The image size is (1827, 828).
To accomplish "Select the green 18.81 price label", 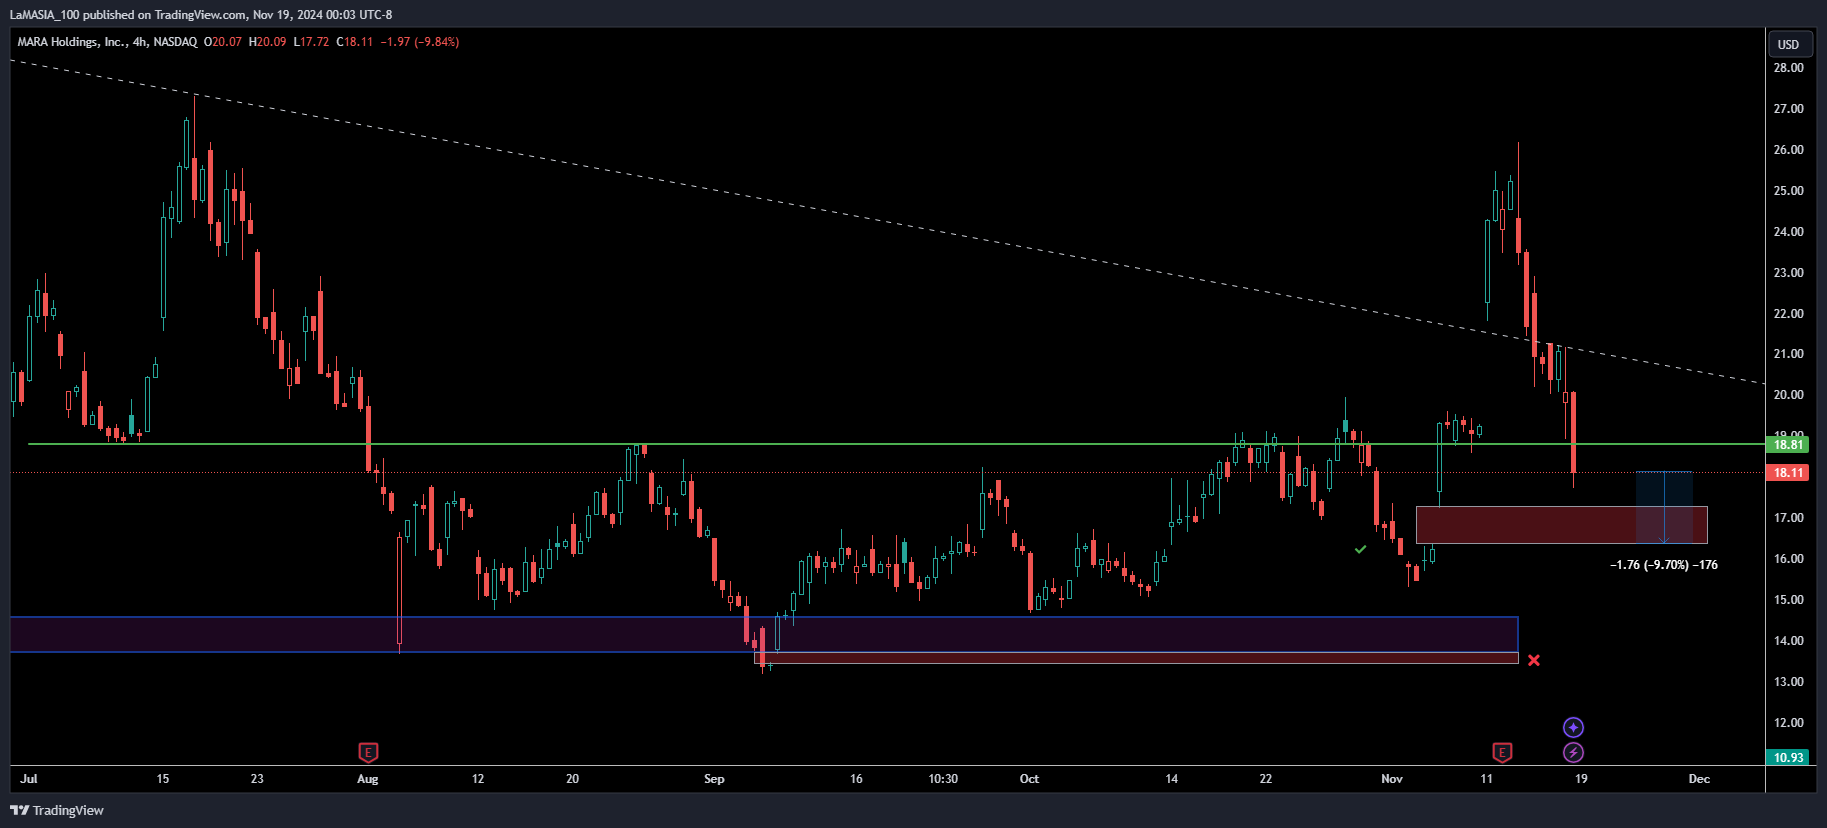I will coord(1788,444).
